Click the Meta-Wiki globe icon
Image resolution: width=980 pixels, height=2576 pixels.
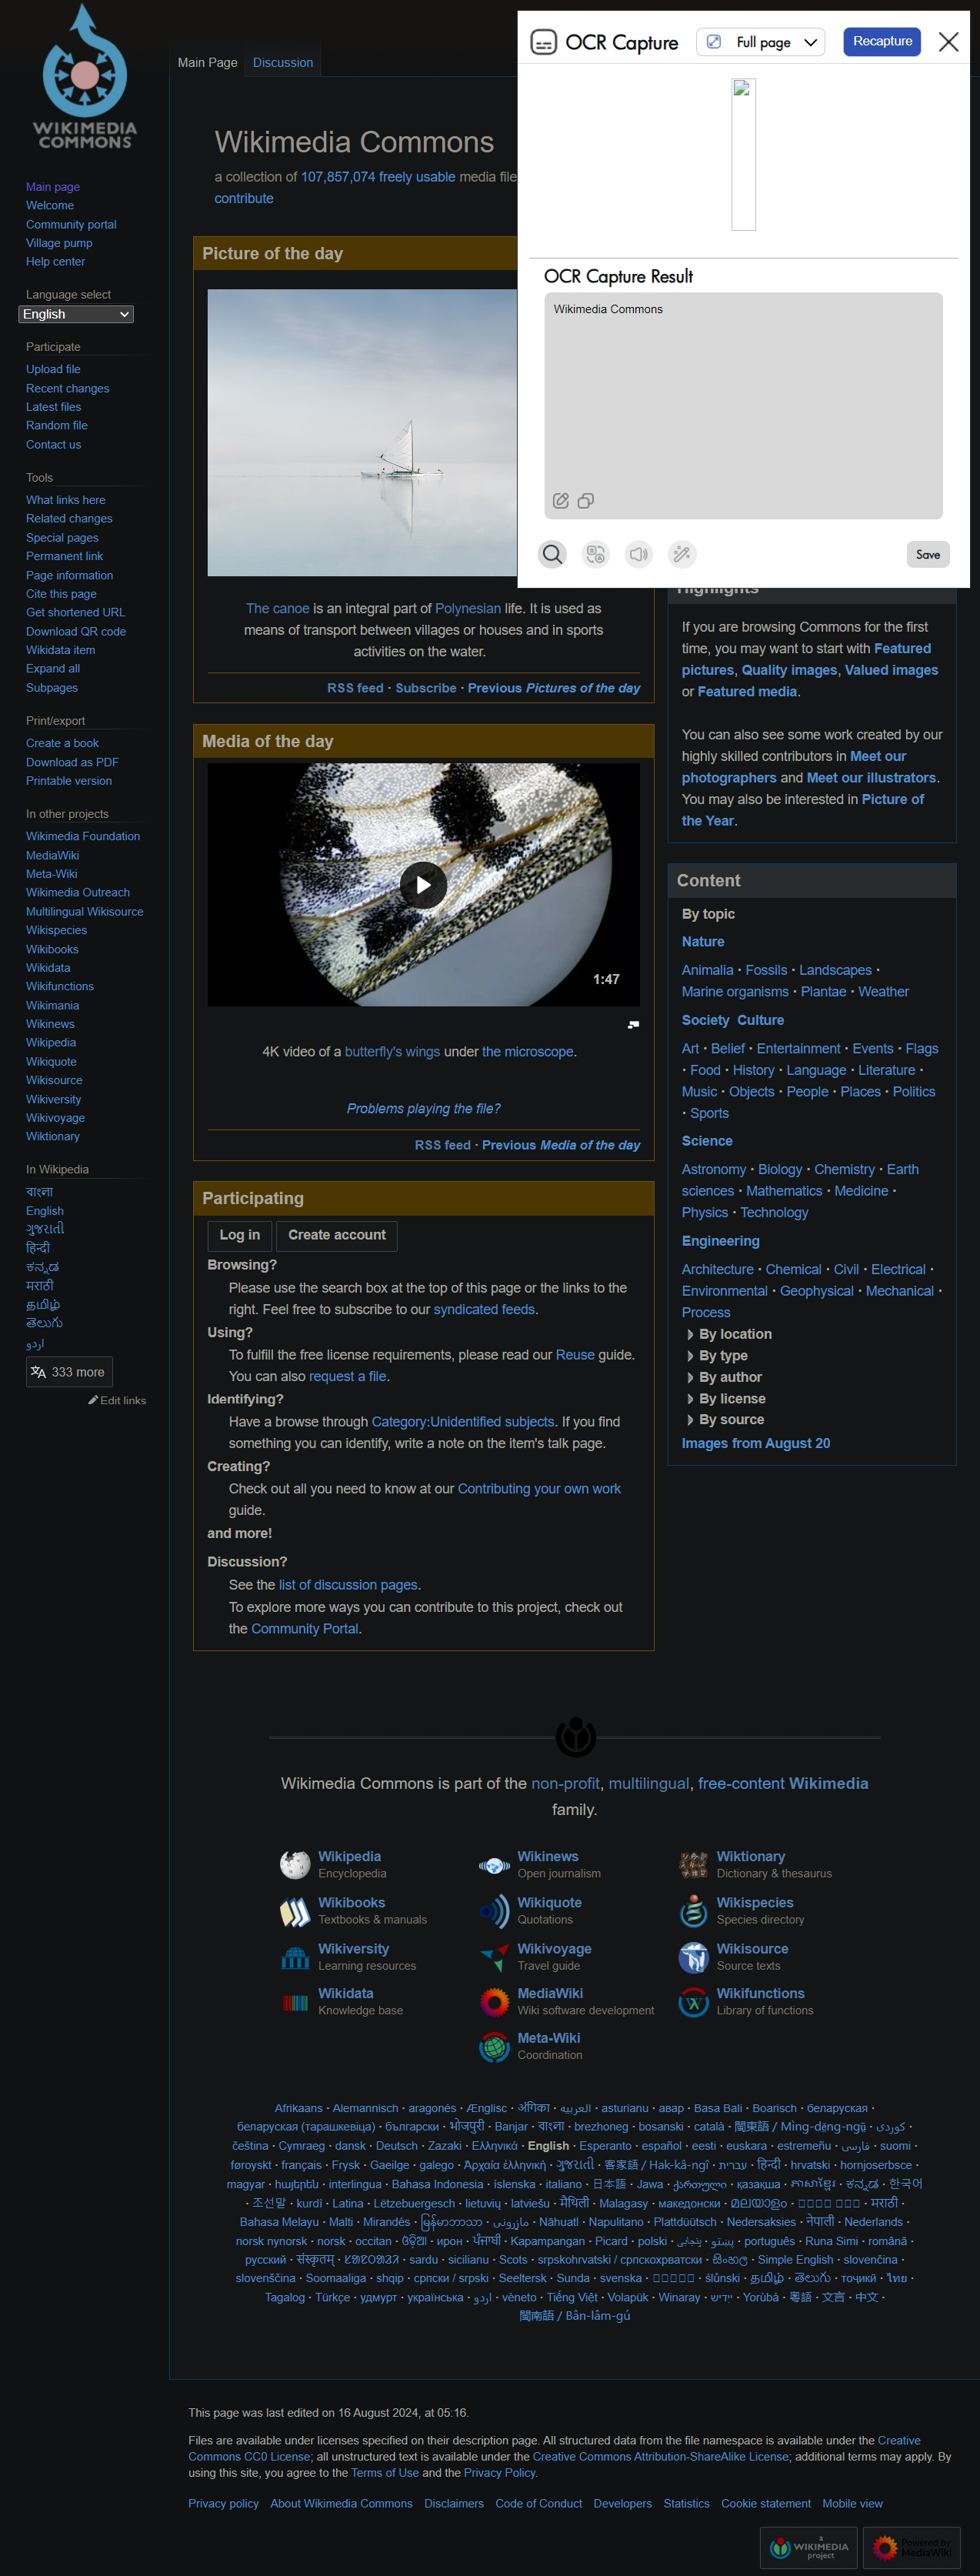pyautogui.click(x=494, y=2047)
